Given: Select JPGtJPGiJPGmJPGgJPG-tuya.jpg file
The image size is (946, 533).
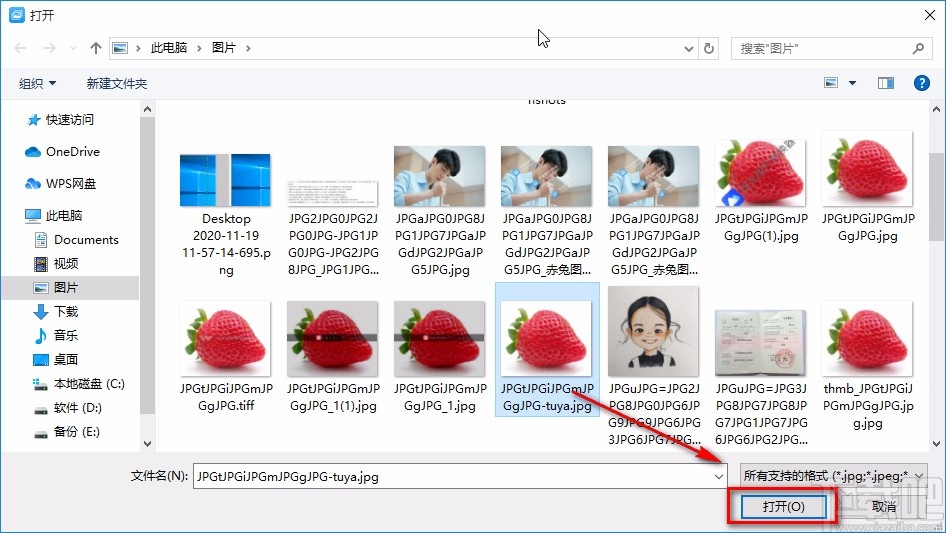Looking at the screenshot, I should (x=547, y=350).
